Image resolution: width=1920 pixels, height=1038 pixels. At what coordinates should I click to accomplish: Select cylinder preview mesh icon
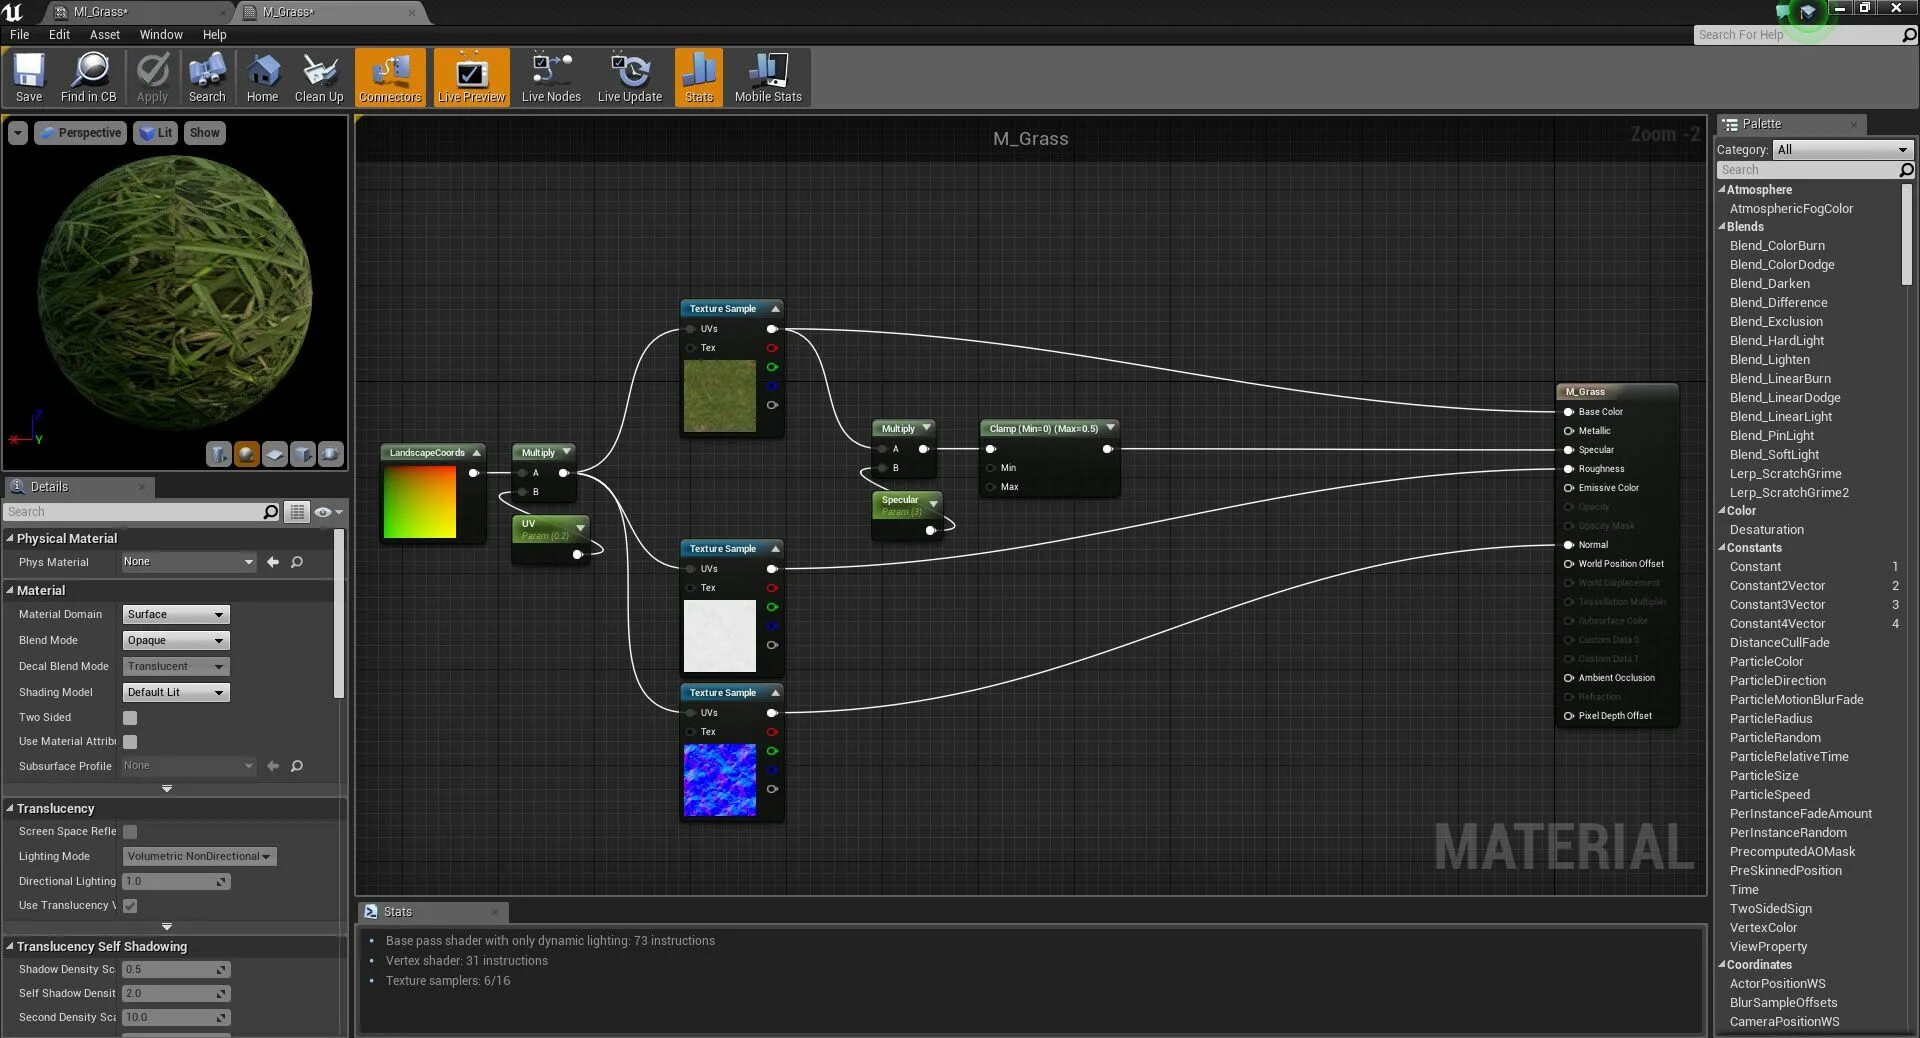pyautogui.click(x=218, y=454)
